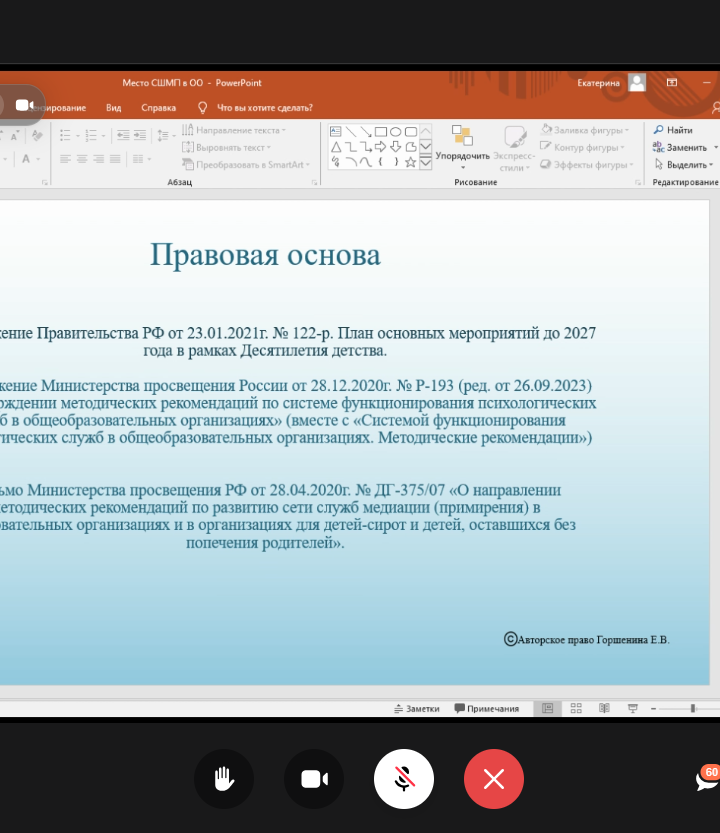Image resolution: width=720 pixels, height=833 pixels.
Task: Toggle the camera in call controls
Action: (314, 779)
